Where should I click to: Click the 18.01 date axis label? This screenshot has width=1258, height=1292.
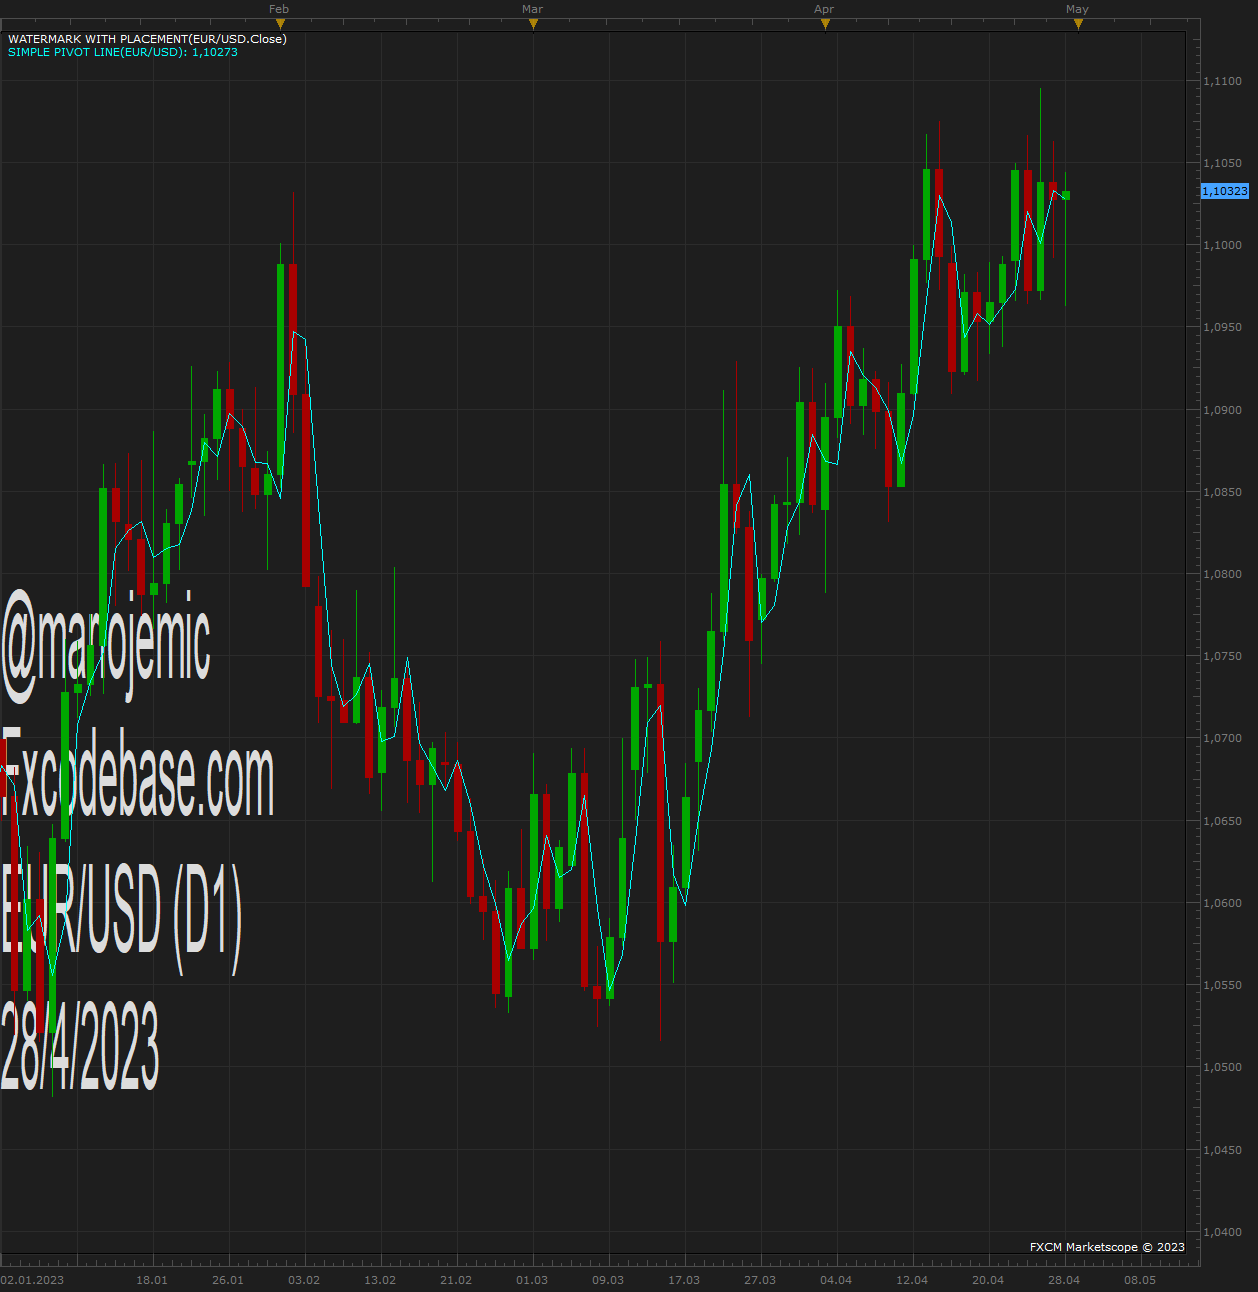pyautogui.click(x=152, y=1280)
